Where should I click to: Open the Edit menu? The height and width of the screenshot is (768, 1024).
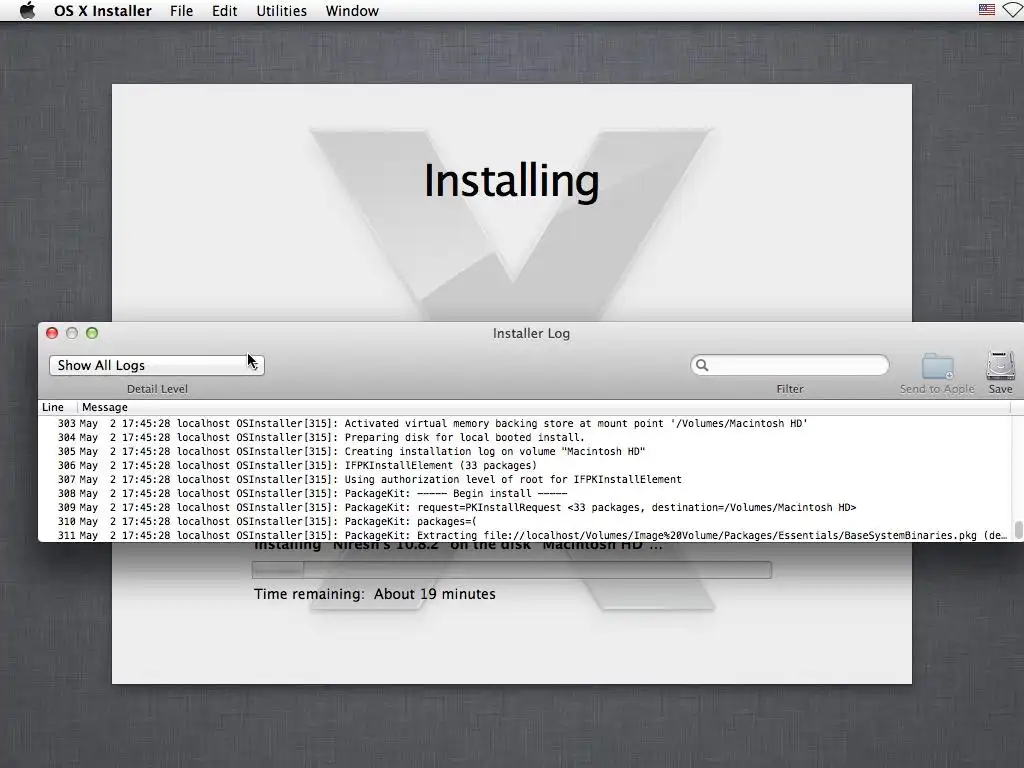224,10
